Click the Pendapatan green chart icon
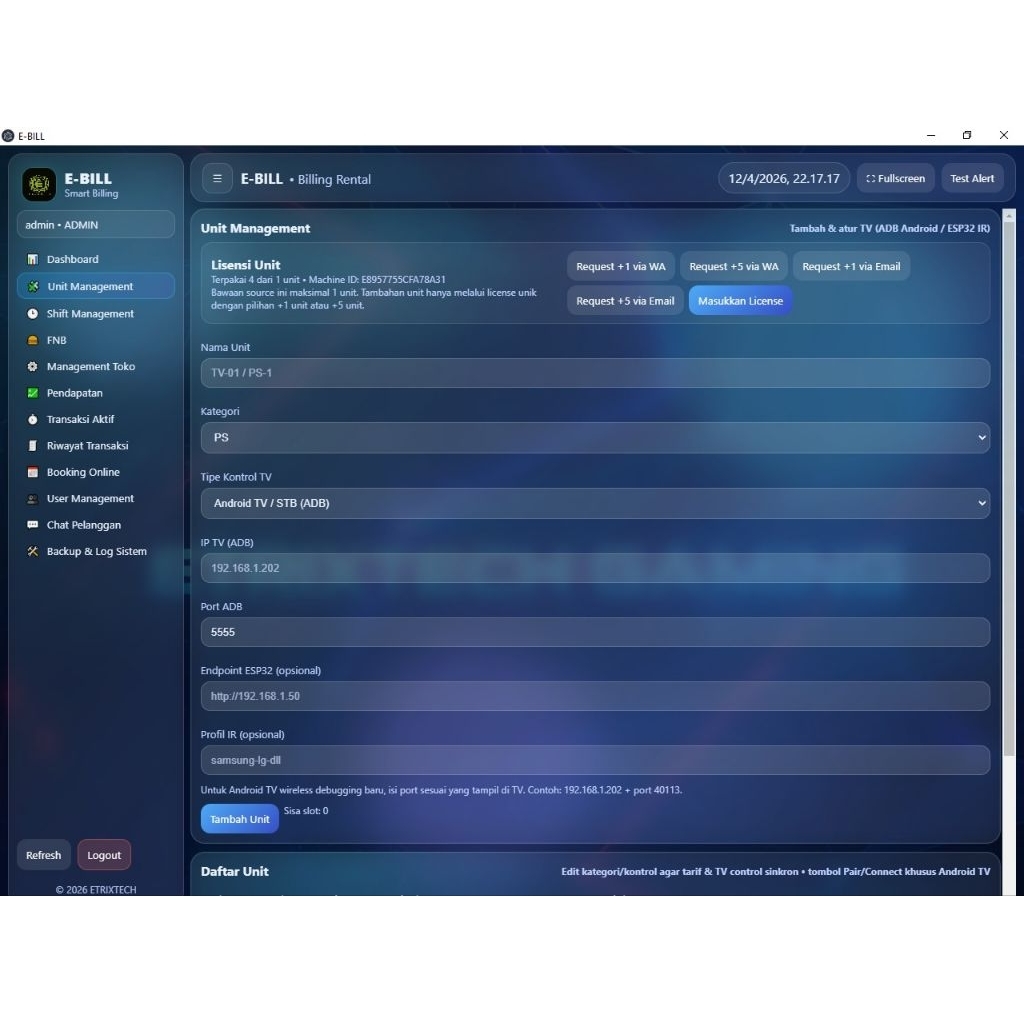Image resolution: width=1024 pixels, height=1024 pixels. [32, 393]
